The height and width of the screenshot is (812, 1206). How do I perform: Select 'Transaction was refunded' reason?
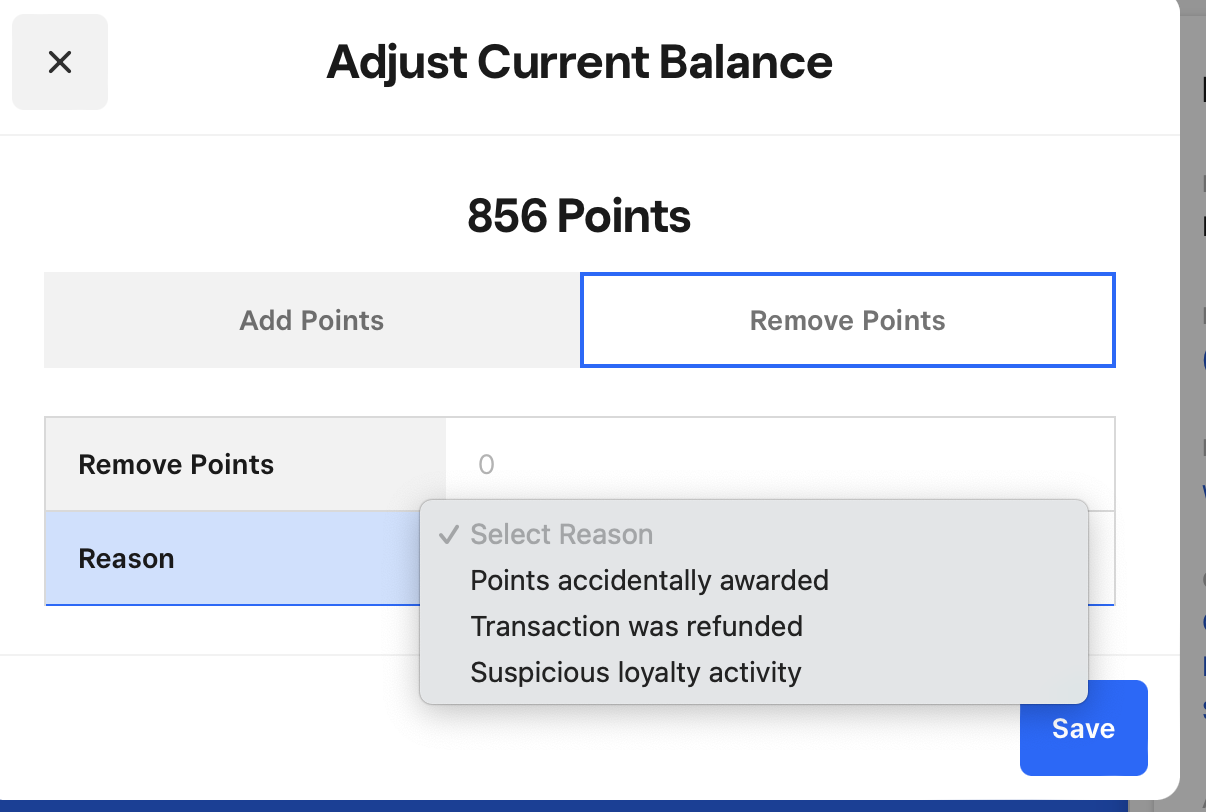coord(636,626)
